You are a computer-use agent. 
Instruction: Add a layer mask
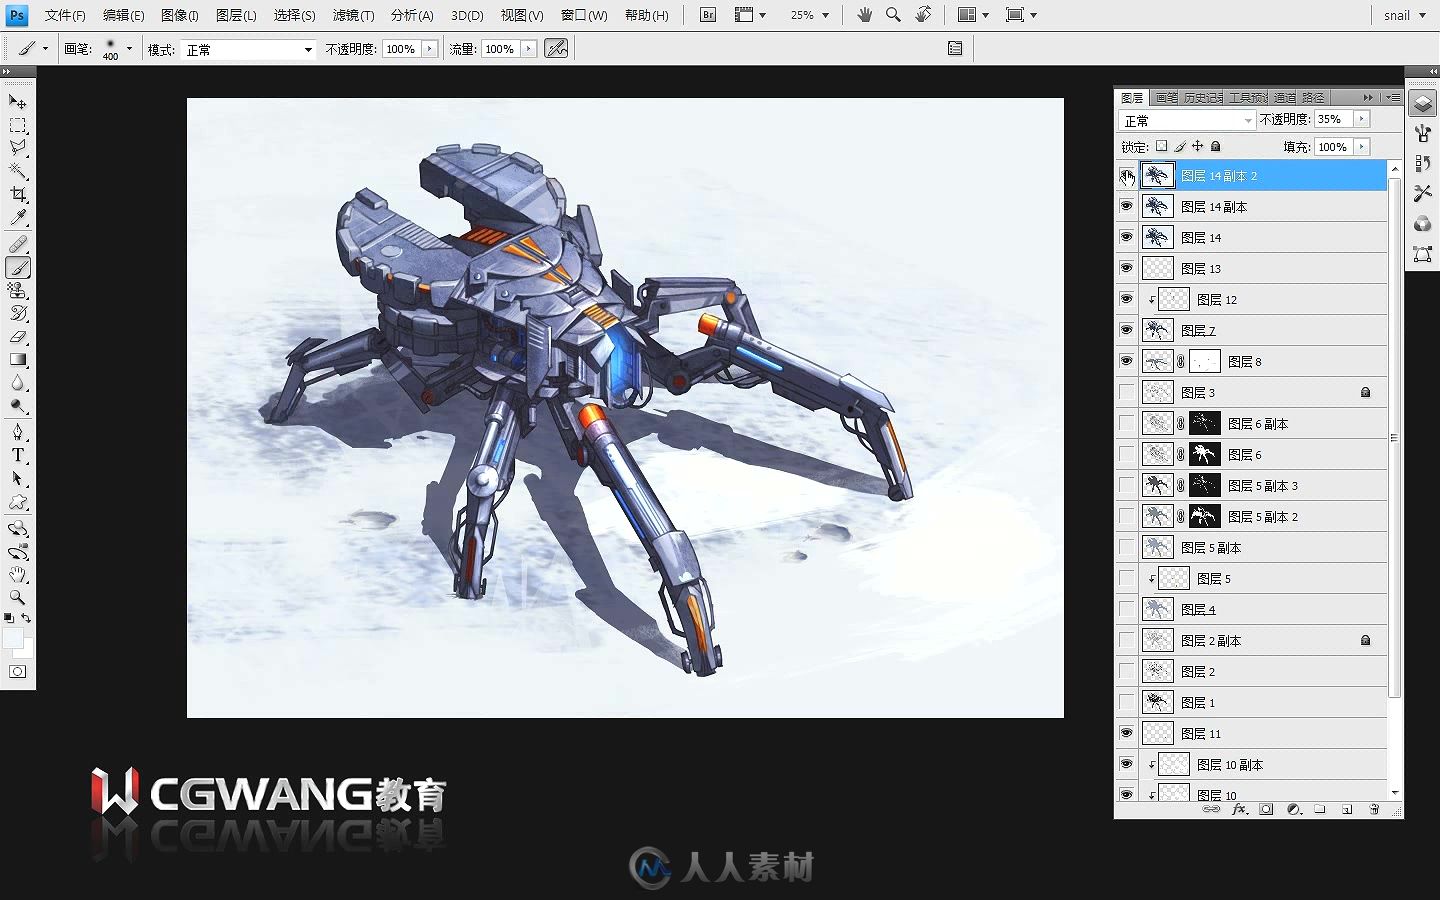(x=1266, y=809)
